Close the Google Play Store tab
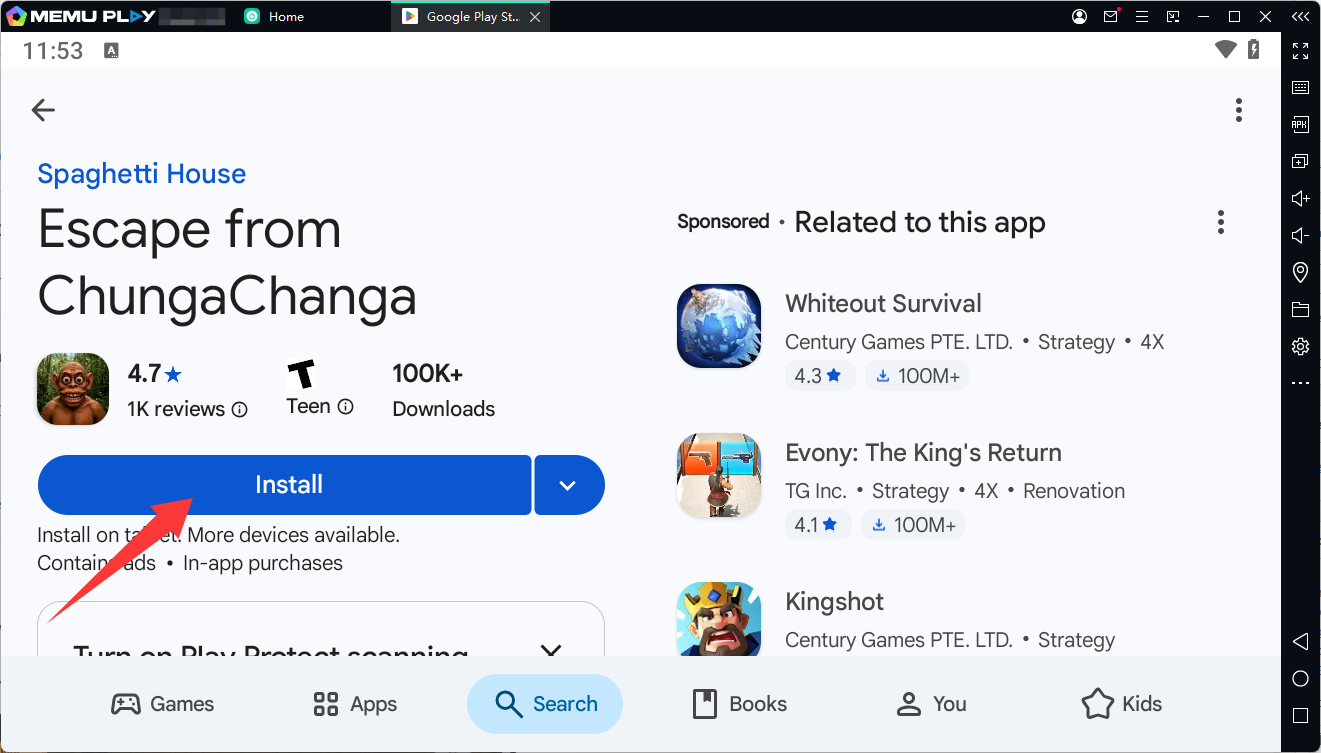Screen dimensions: 1321x753 tap(535, 17)
